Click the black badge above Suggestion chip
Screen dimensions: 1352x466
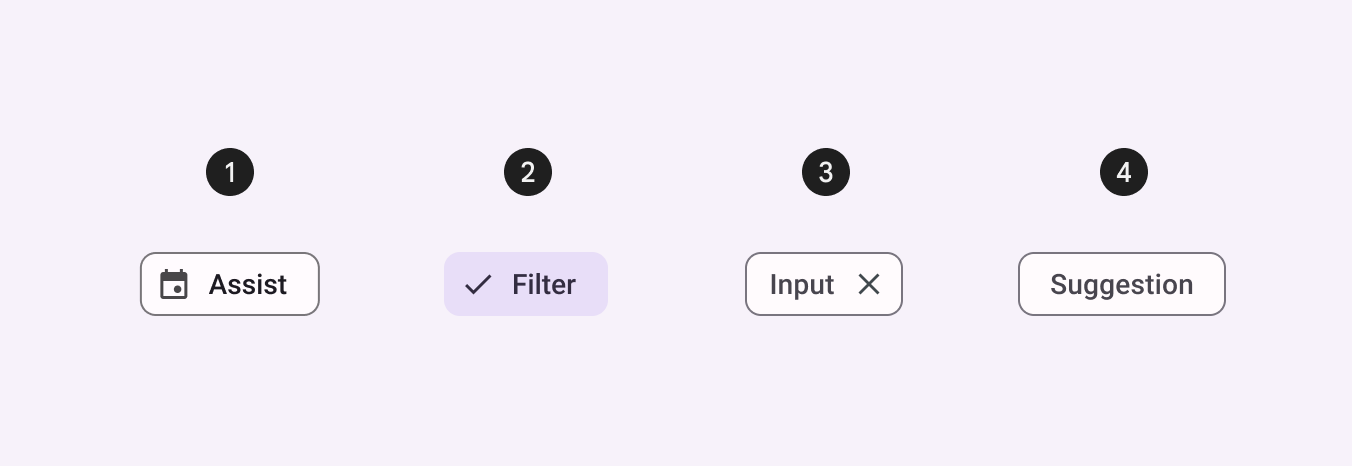coord(1124,173)
